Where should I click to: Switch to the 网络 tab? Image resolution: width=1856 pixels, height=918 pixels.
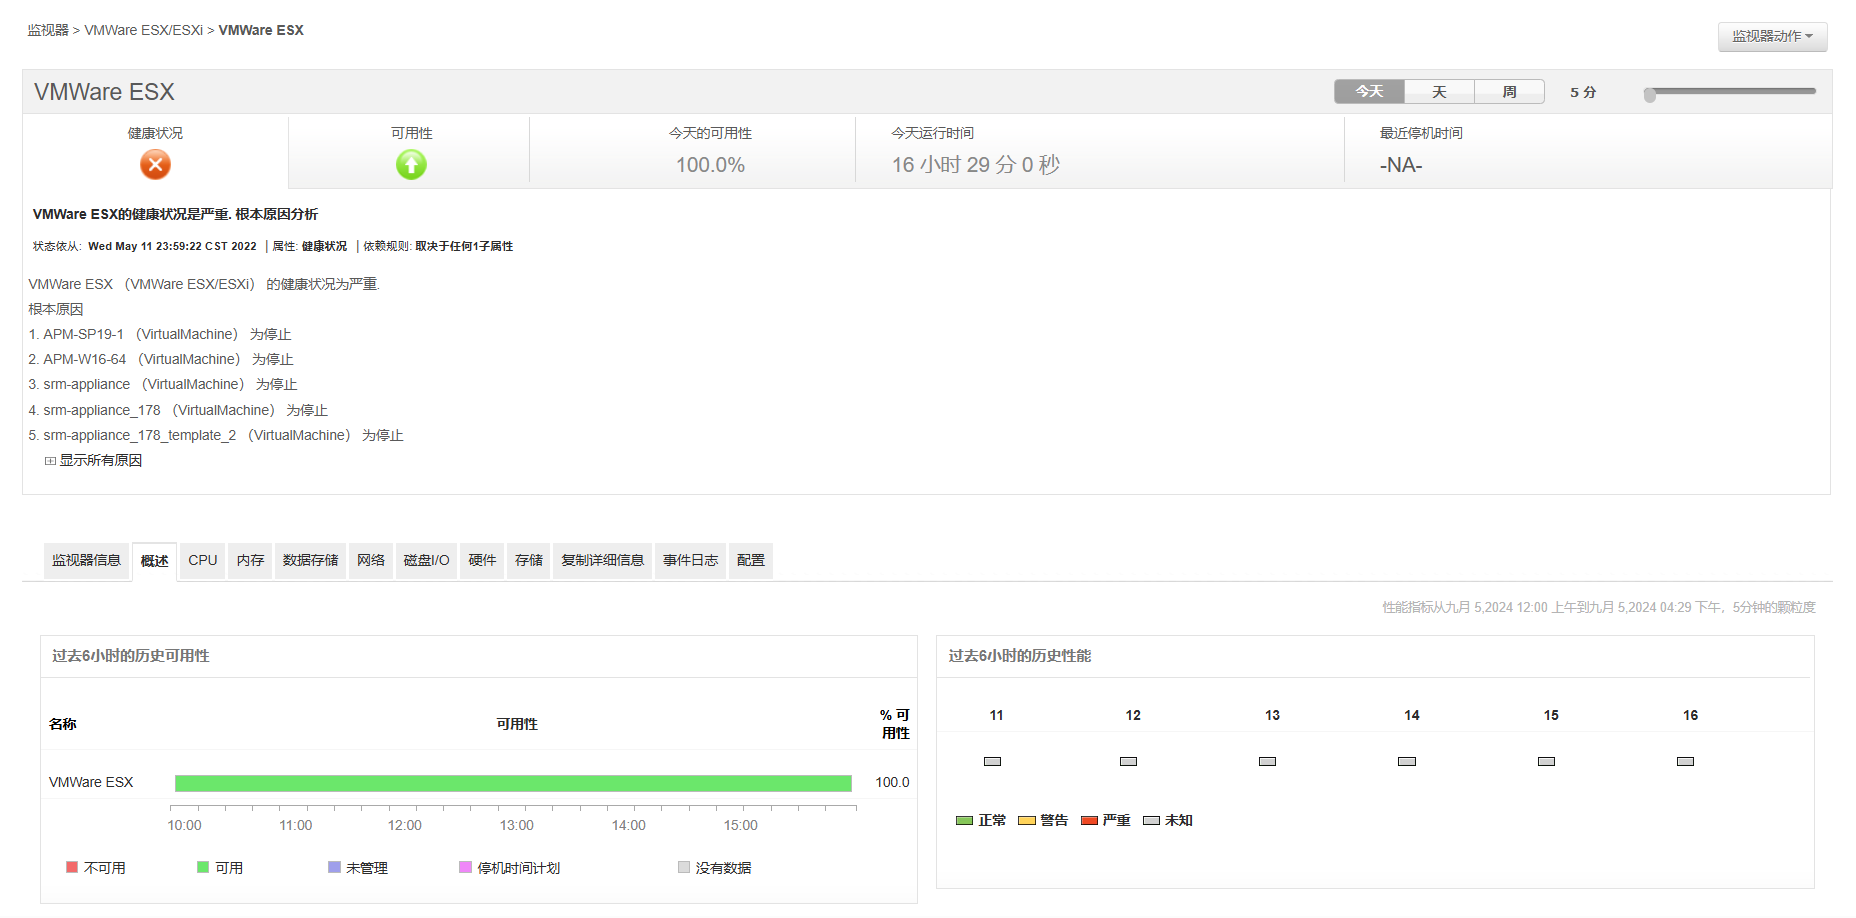pos(371,560)
